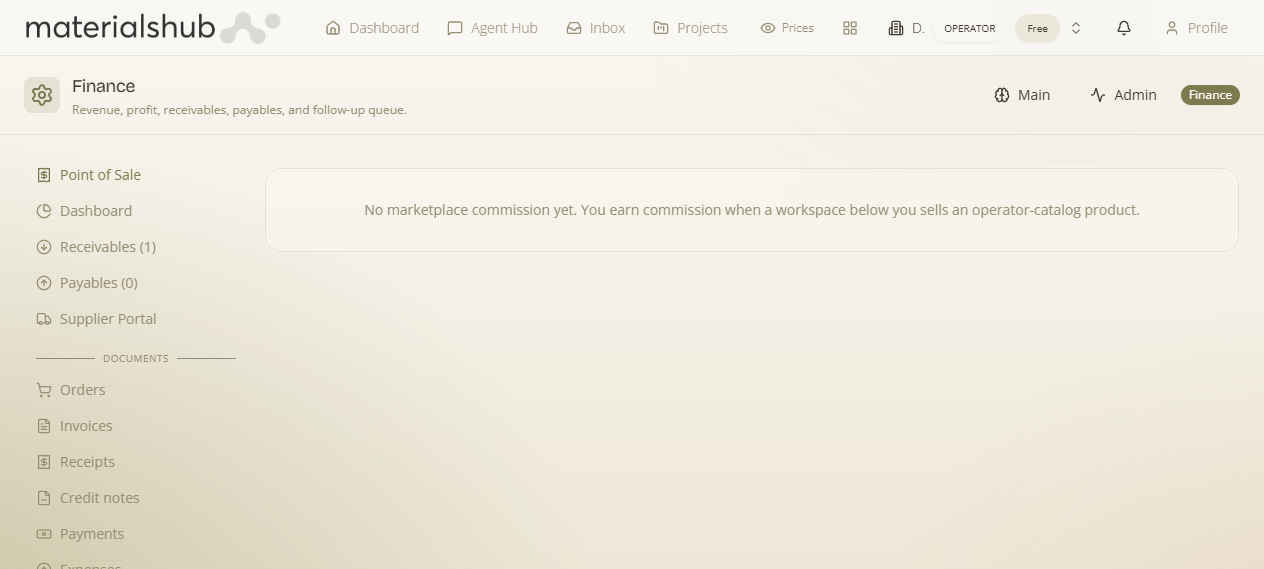Click the building workspace icon
The image size is (1264, 569).
pyautogui.click(x=896, y=28)
